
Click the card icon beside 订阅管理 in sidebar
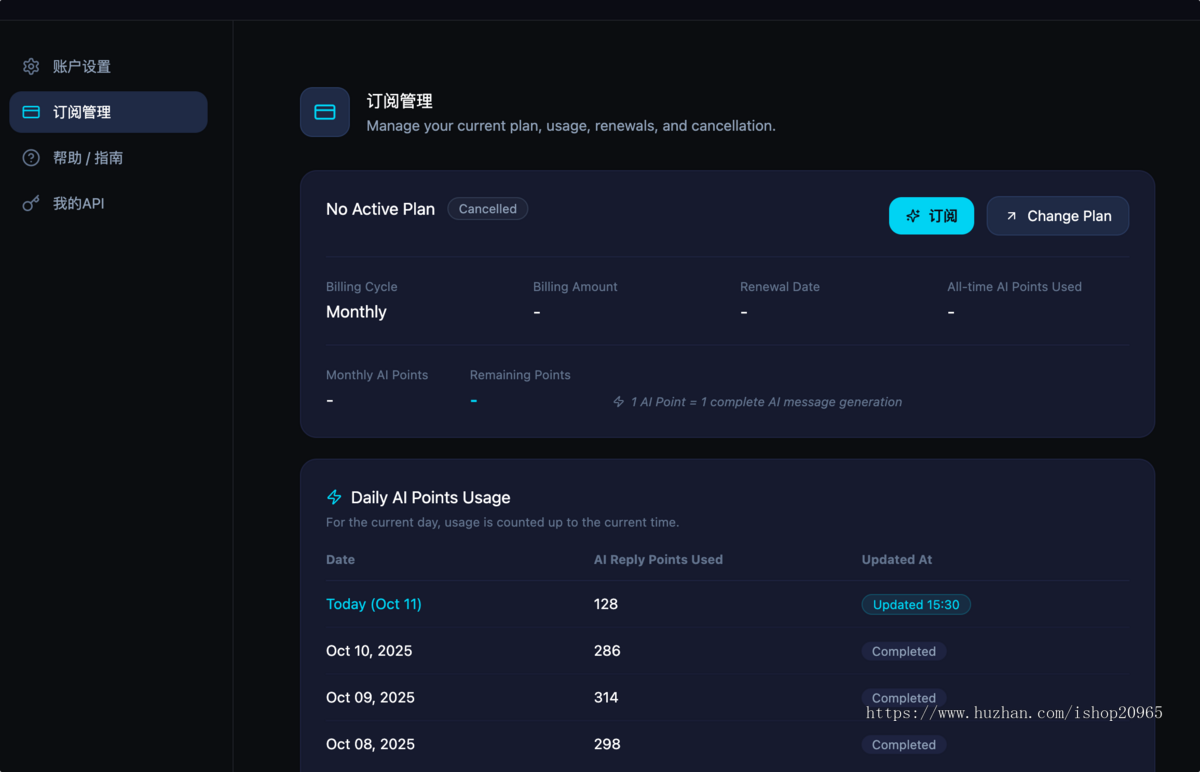tap(31, 112)
